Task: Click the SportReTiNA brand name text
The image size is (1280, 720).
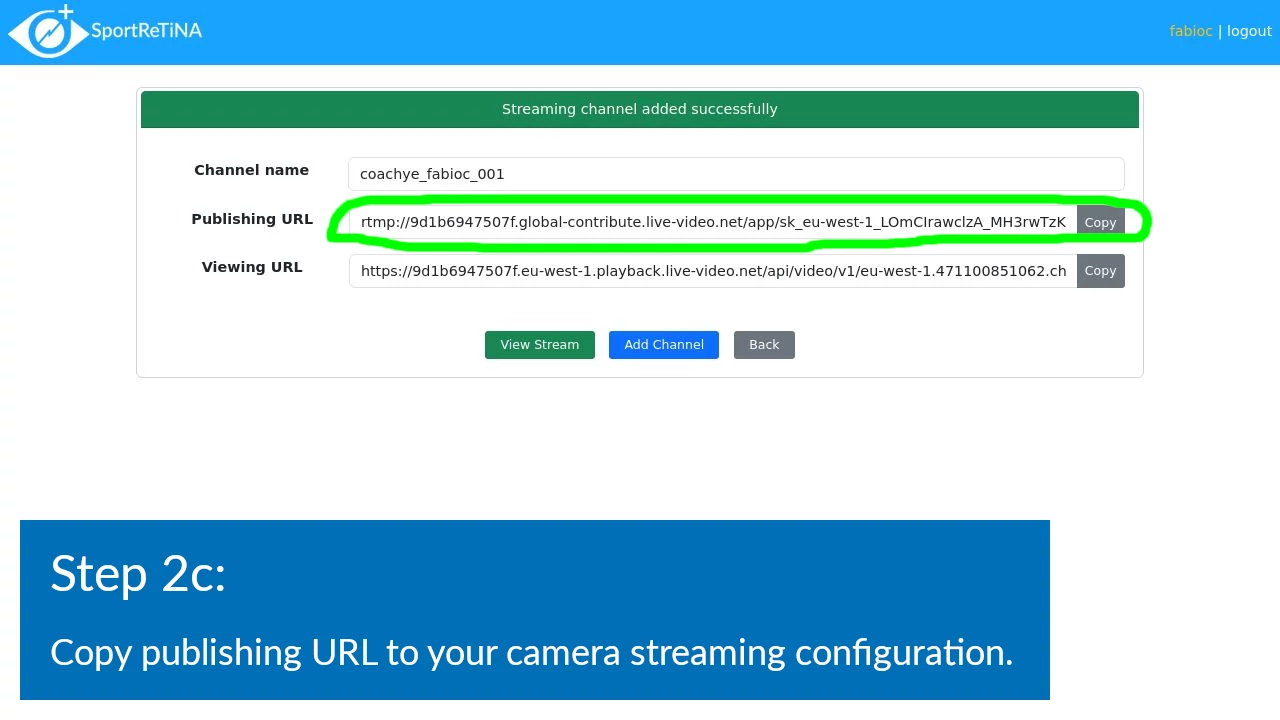Action: (x=146, y=30)
